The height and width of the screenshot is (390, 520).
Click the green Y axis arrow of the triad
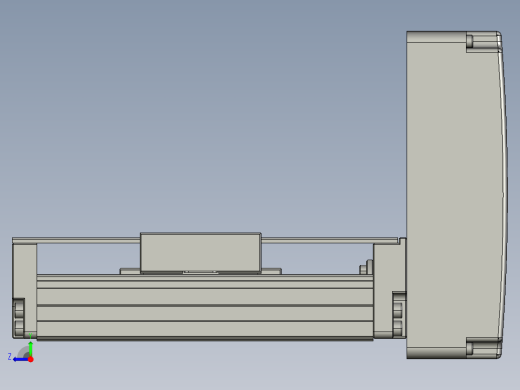click(x=30, y=348)
